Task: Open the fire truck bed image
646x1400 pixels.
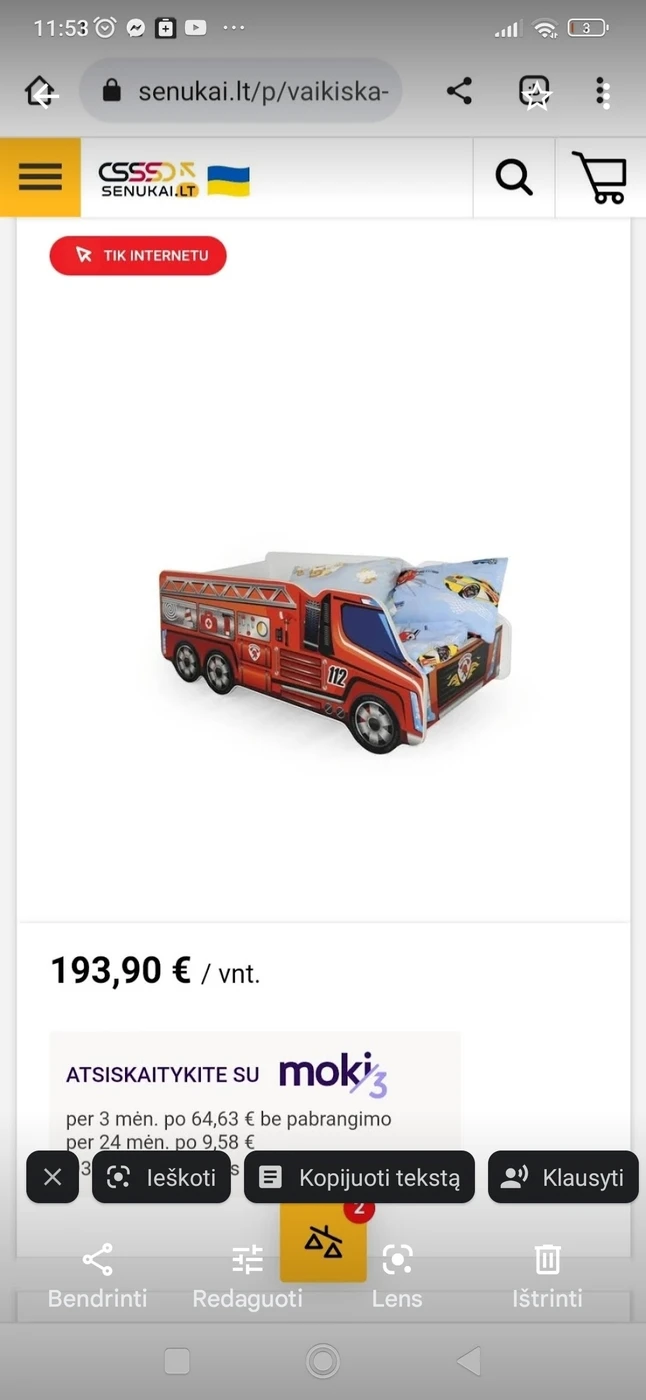Action: [335, 650]
